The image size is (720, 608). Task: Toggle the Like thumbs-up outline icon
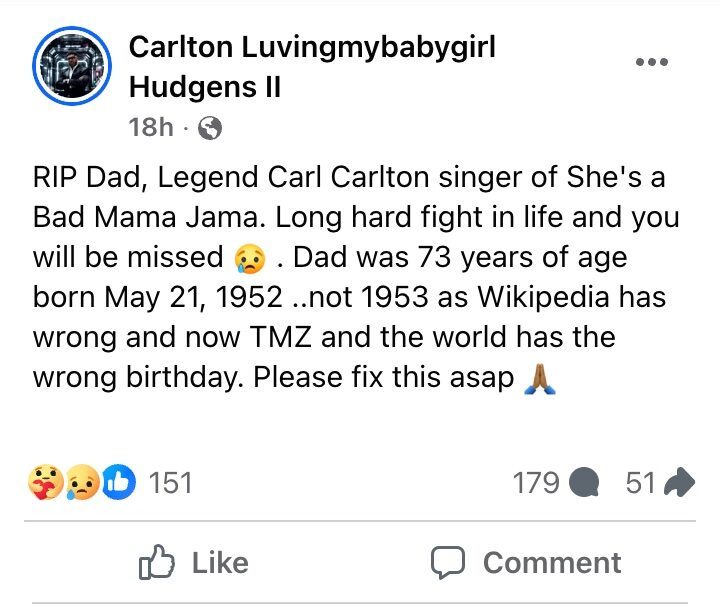(155, 563)
